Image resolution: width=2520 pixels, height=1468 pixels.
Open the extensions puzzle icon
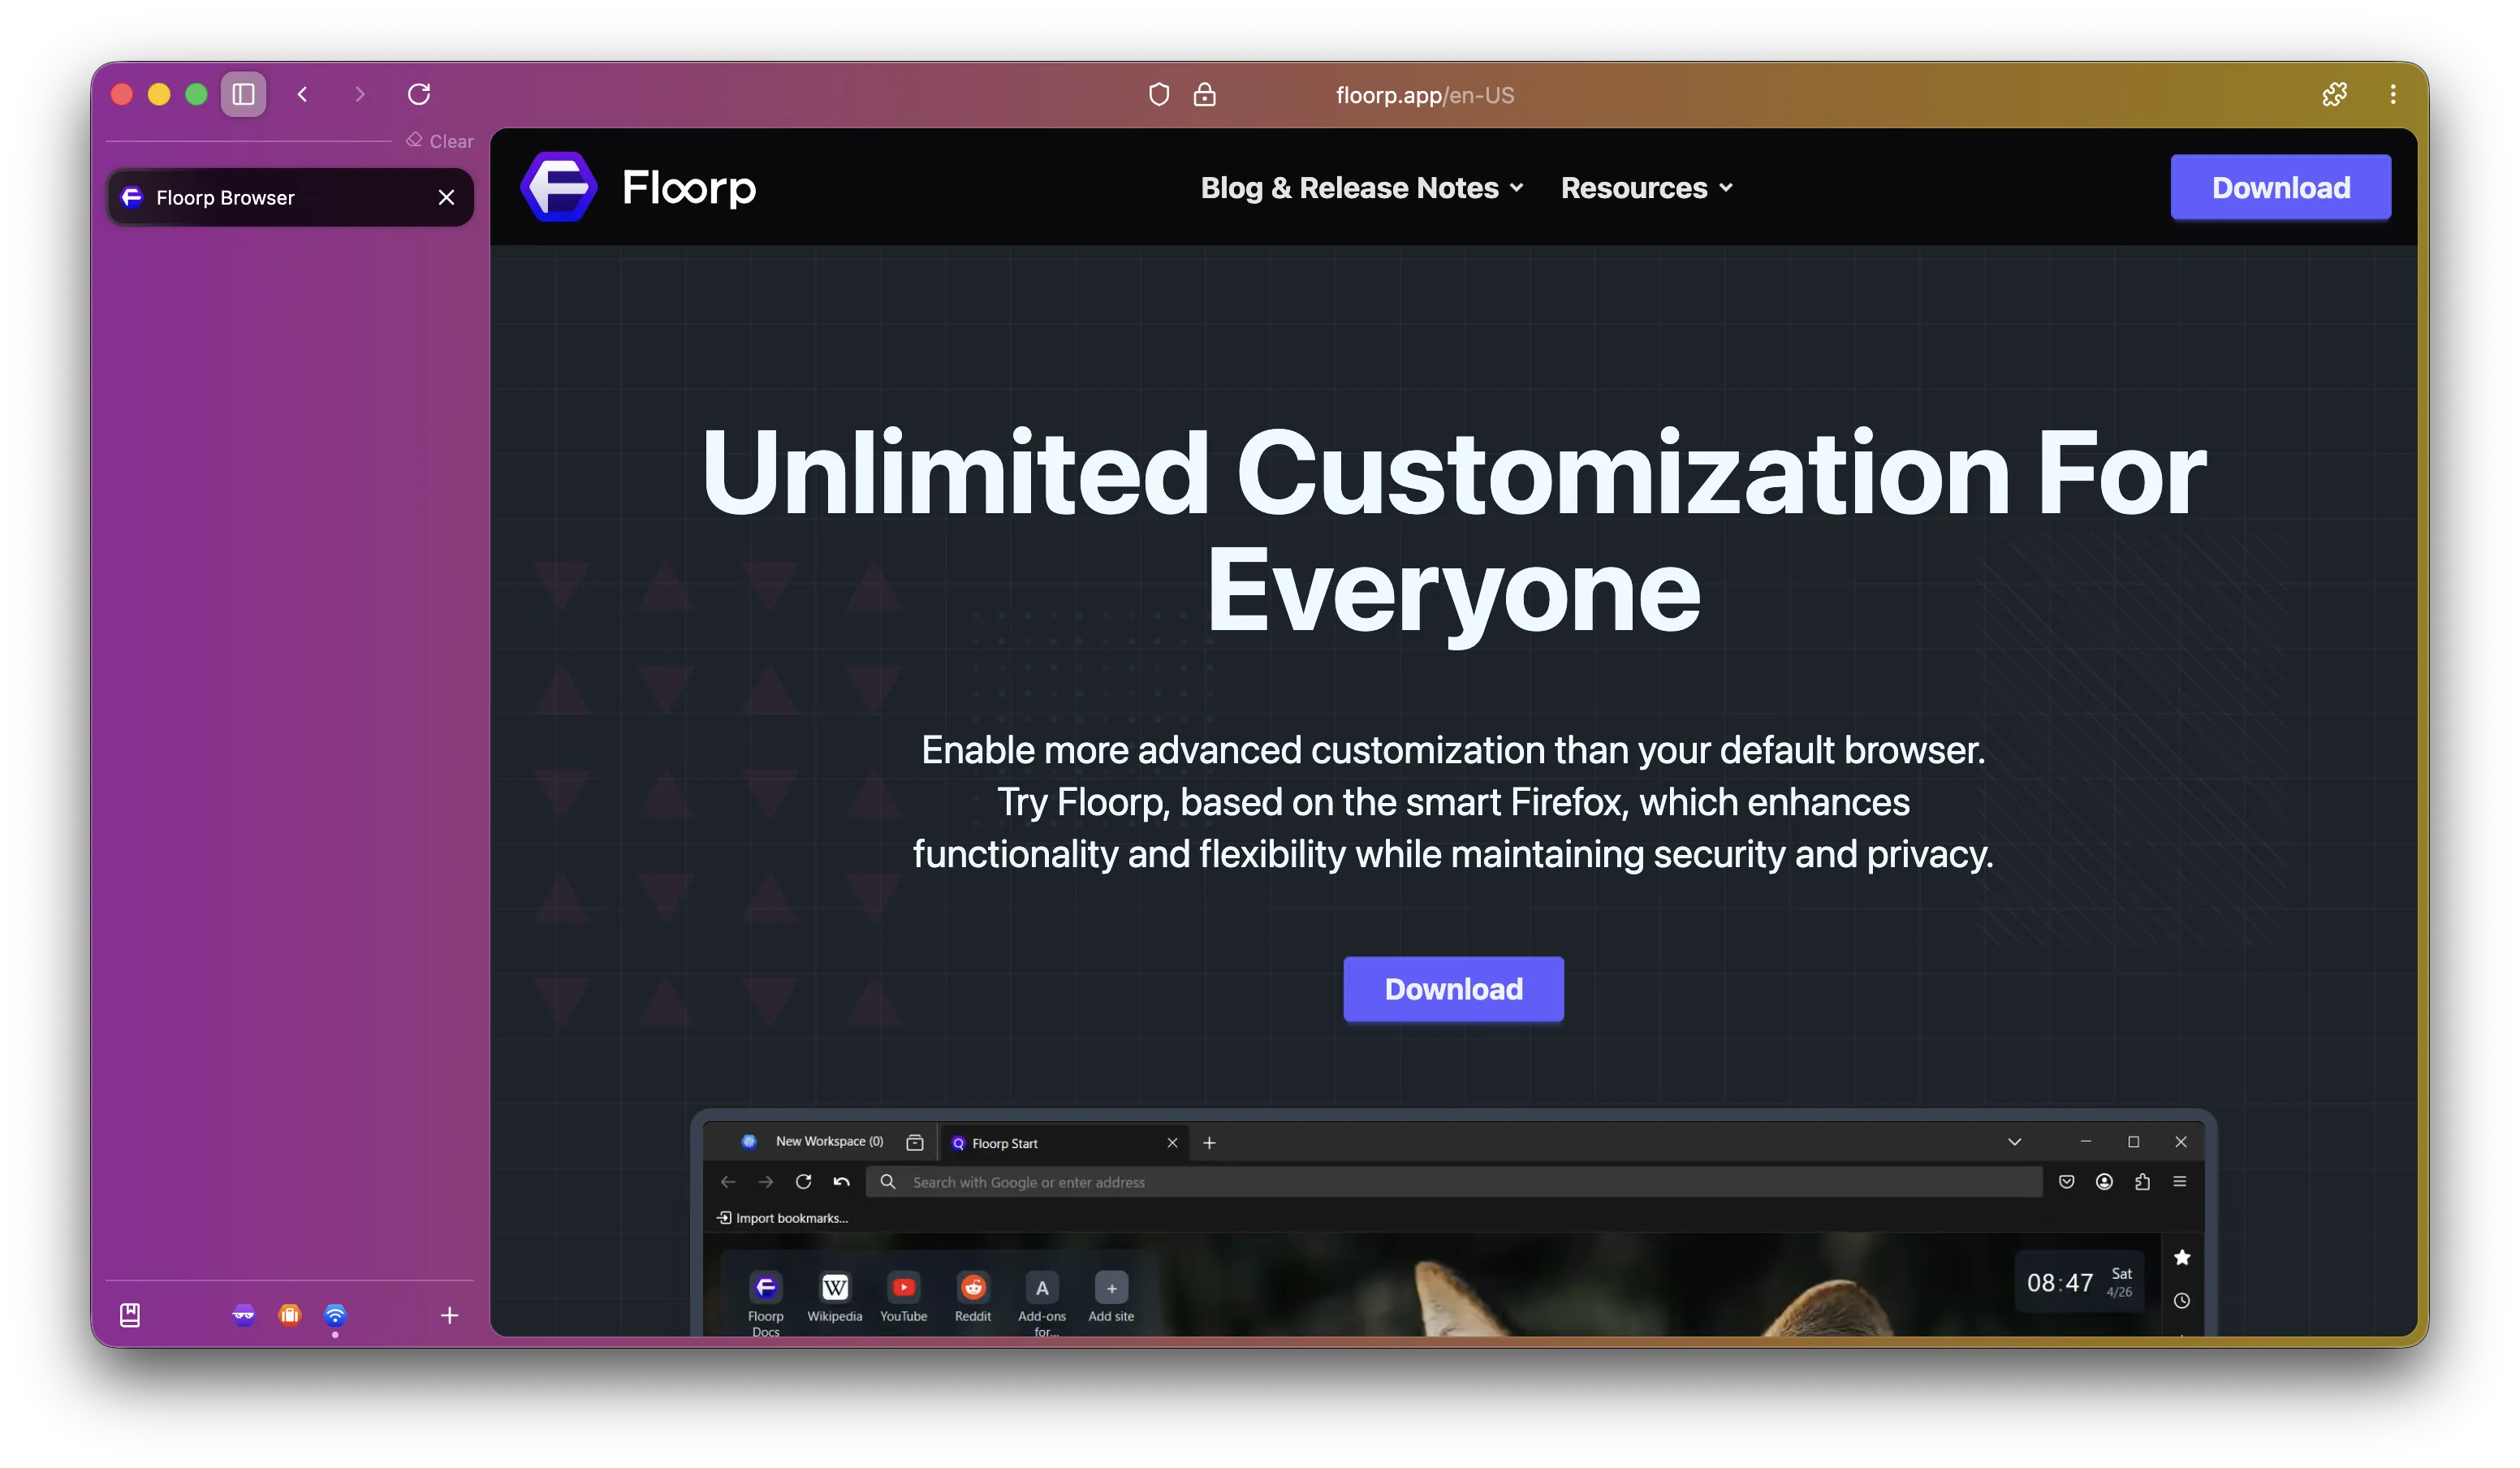point(2334,94)
